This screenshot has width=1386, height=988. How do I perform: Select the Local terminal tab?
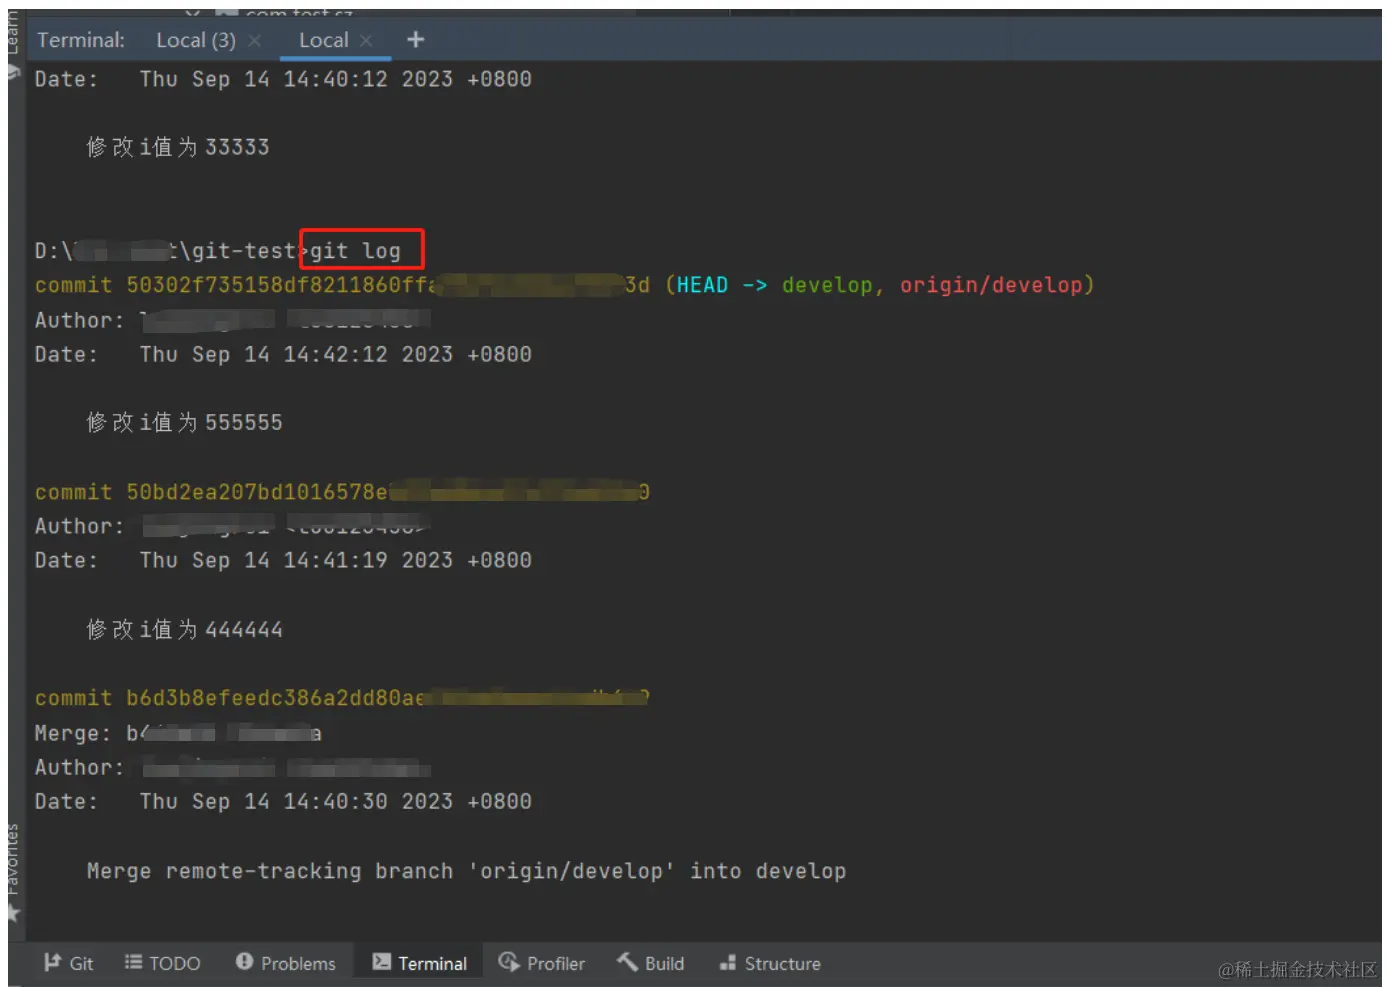click(x=324, y=40)
